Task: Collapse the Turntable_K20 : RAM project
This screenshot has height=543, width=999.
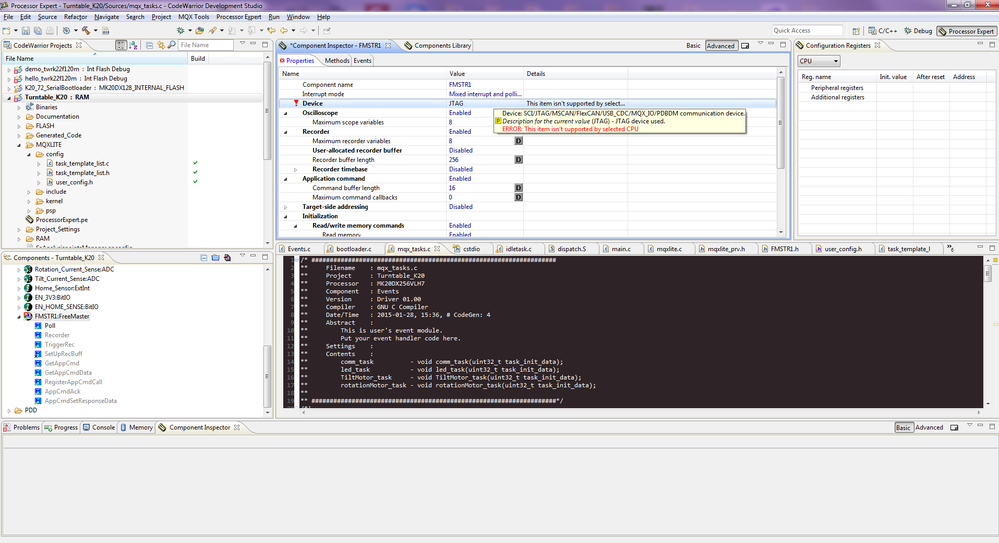Action: pos(9,98)
